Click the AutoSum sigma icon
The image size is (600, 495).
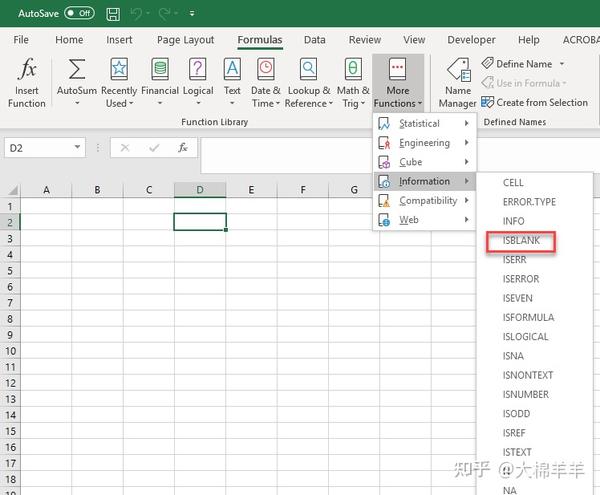pos(77,69)
